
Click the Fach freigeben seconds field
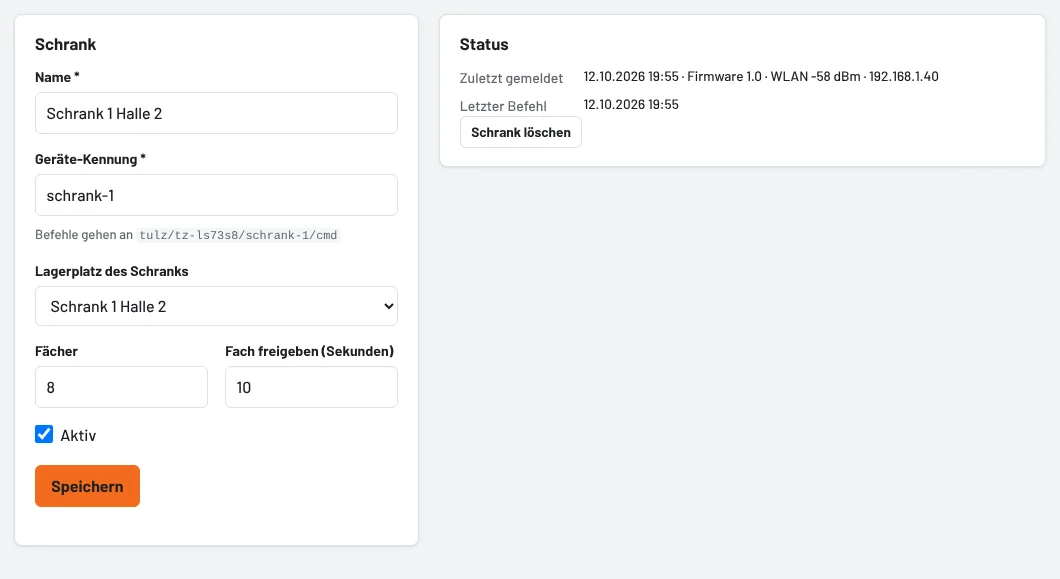tap(311, 387)
